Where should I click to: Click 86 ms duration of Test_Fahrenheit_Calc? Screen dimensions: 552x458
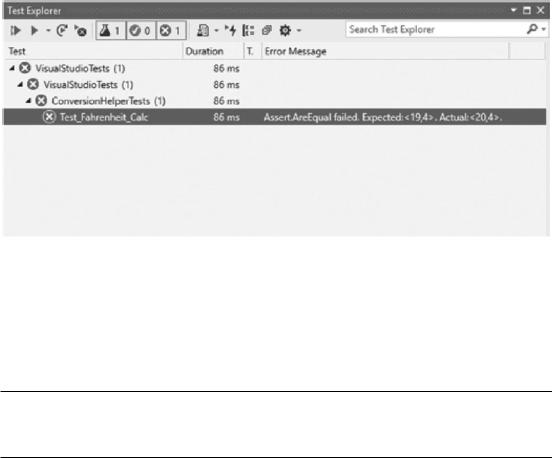(226, 117)
